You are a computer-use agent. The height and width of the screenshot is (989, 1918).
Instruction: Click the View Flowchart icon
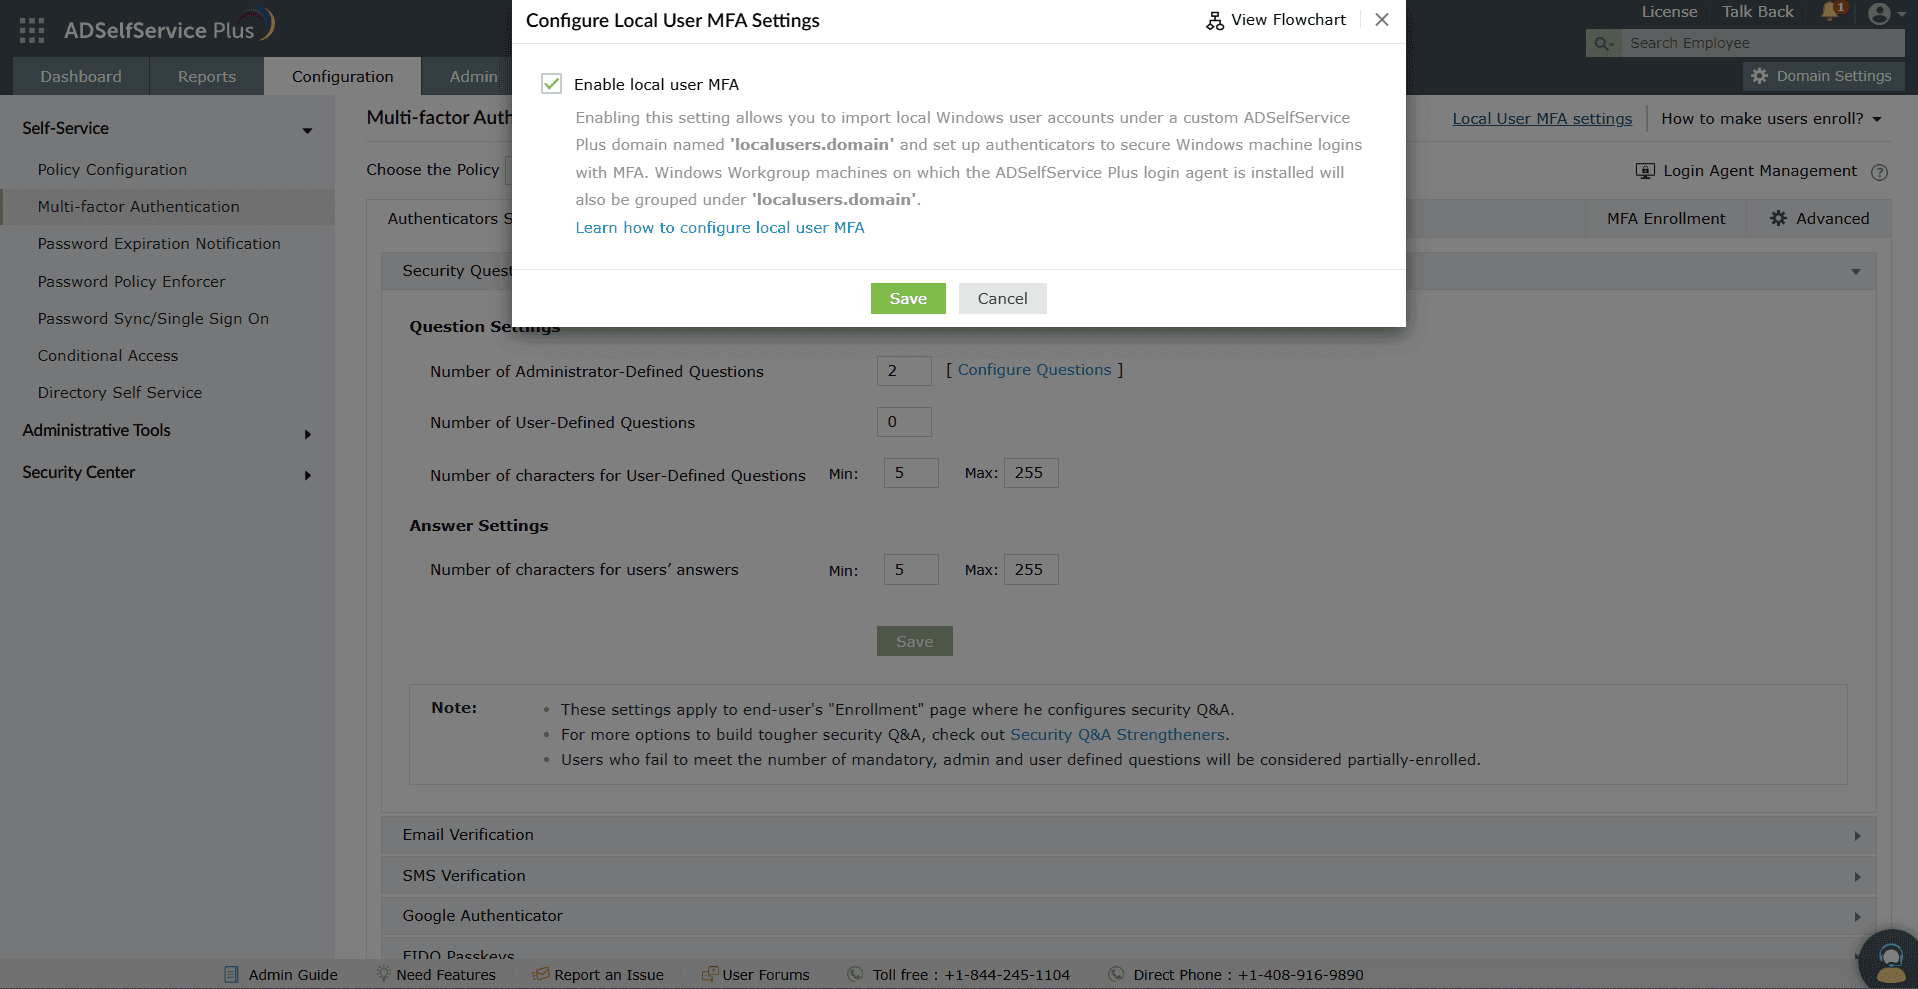coord(1214,19)
